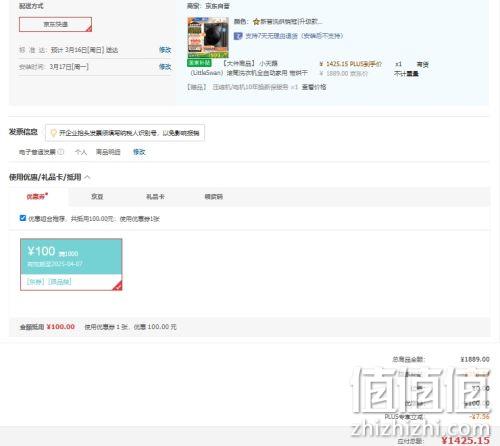The width and height of the screenshot is (500, 446).
Task: Click the 总商品金额 ¥1889.00 value
Action: (x=475, y=359)
